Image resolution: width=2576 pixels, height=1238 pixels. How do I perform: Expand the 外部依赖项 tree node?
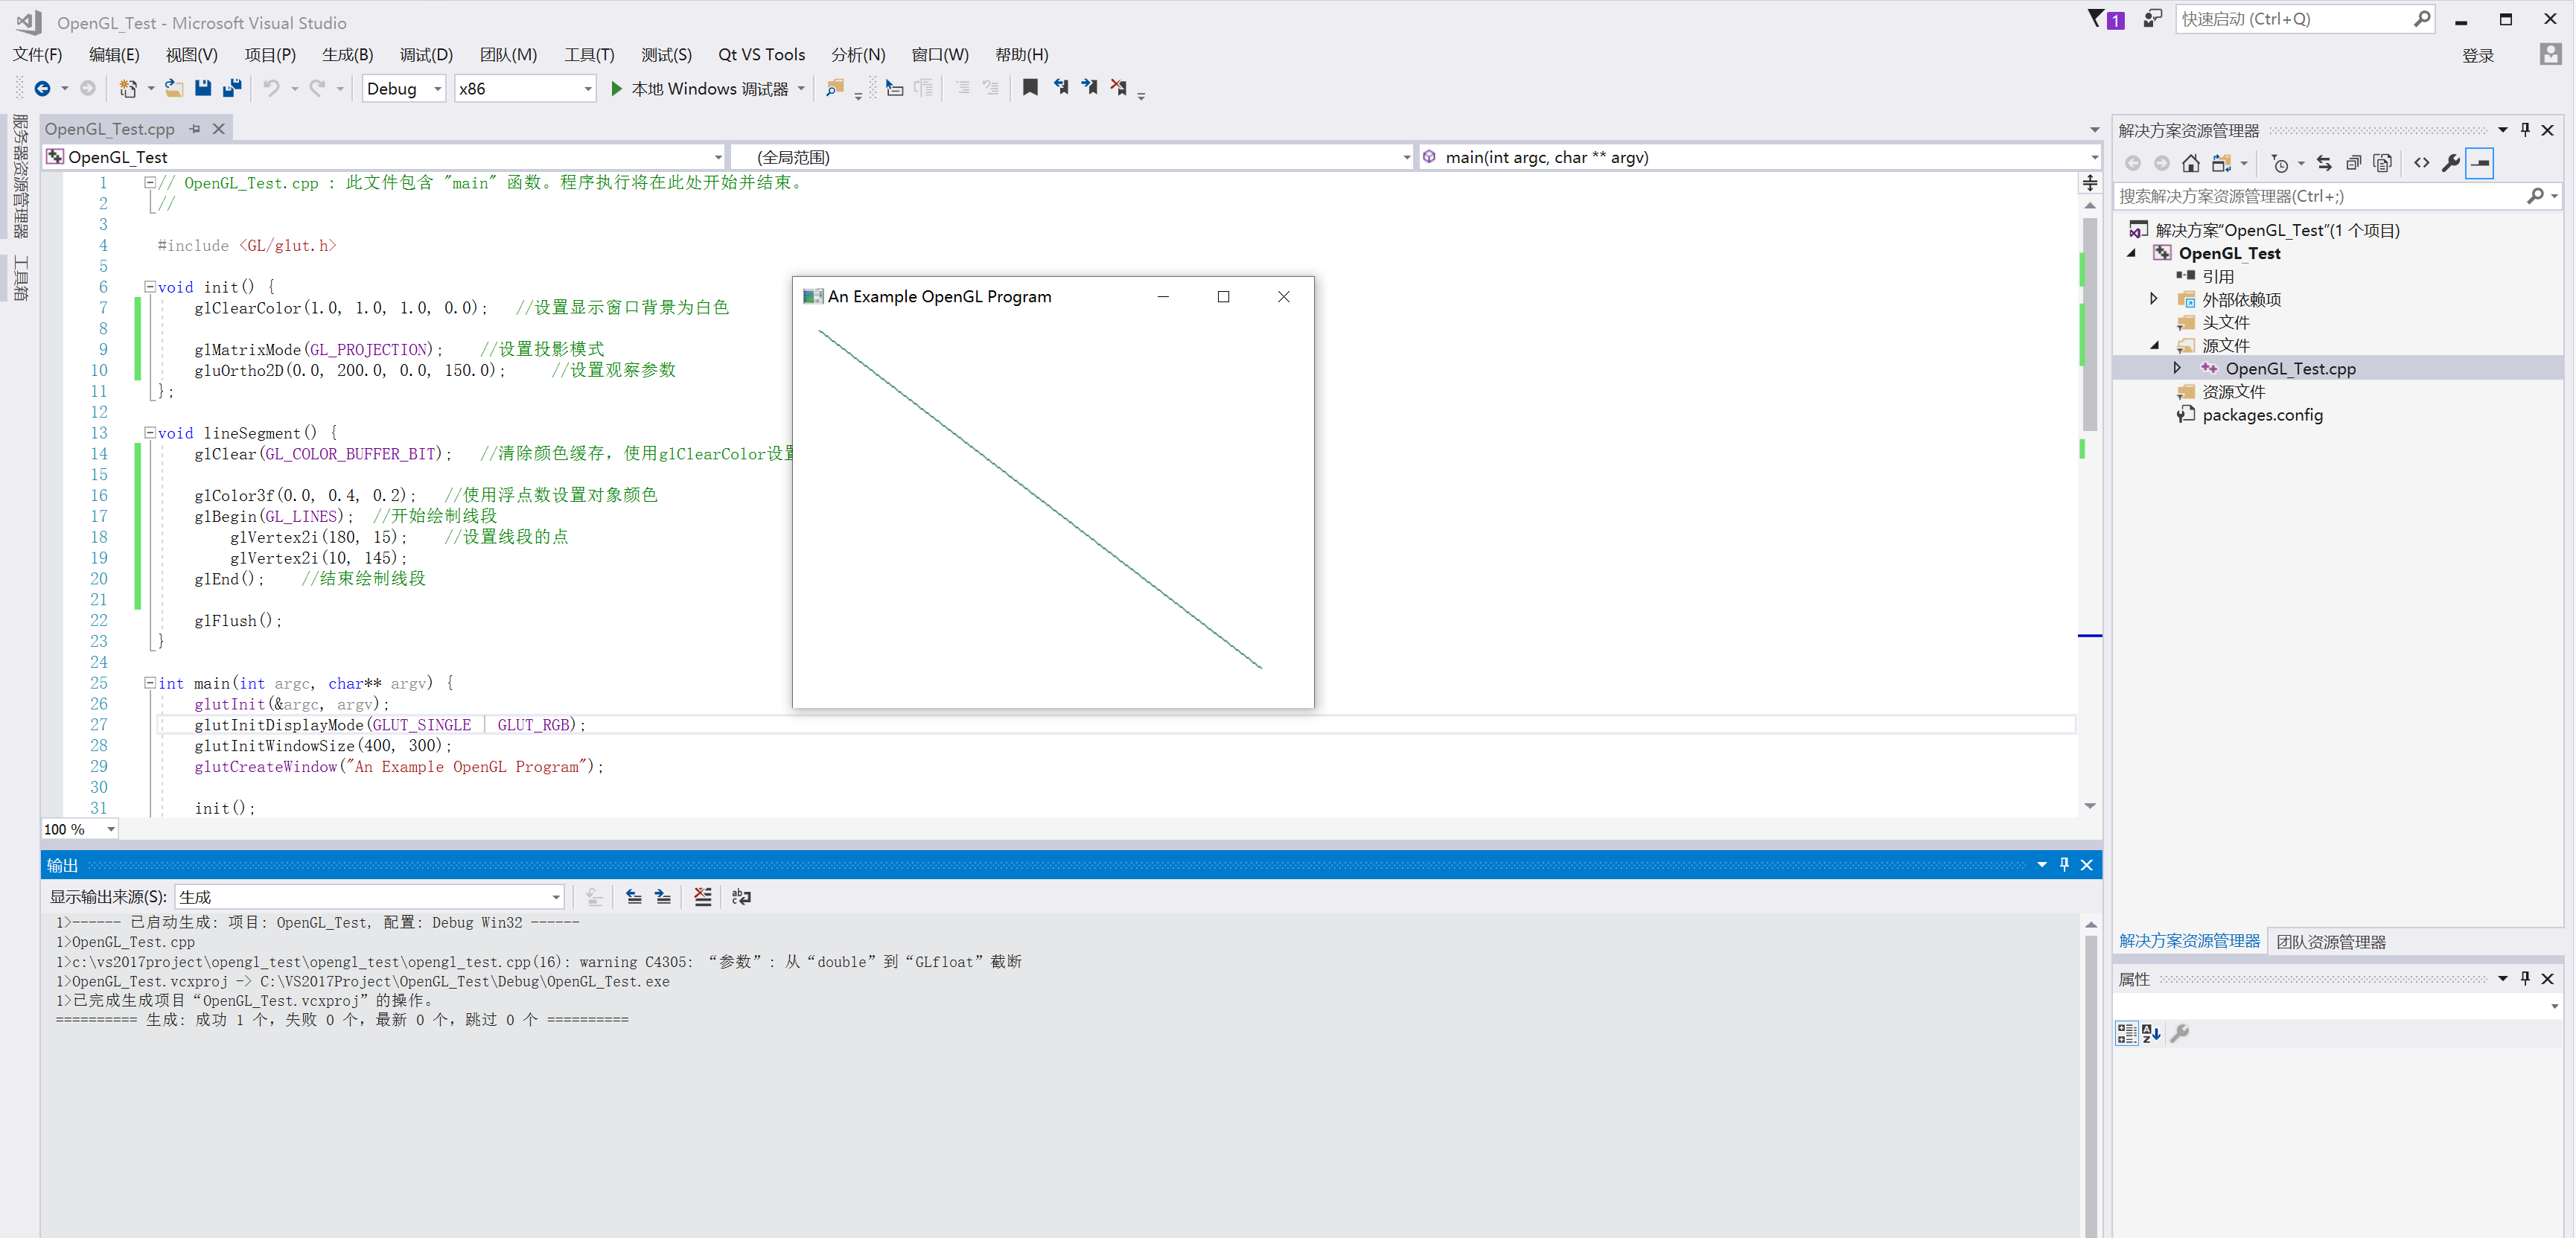click(x=2154, y=299)
